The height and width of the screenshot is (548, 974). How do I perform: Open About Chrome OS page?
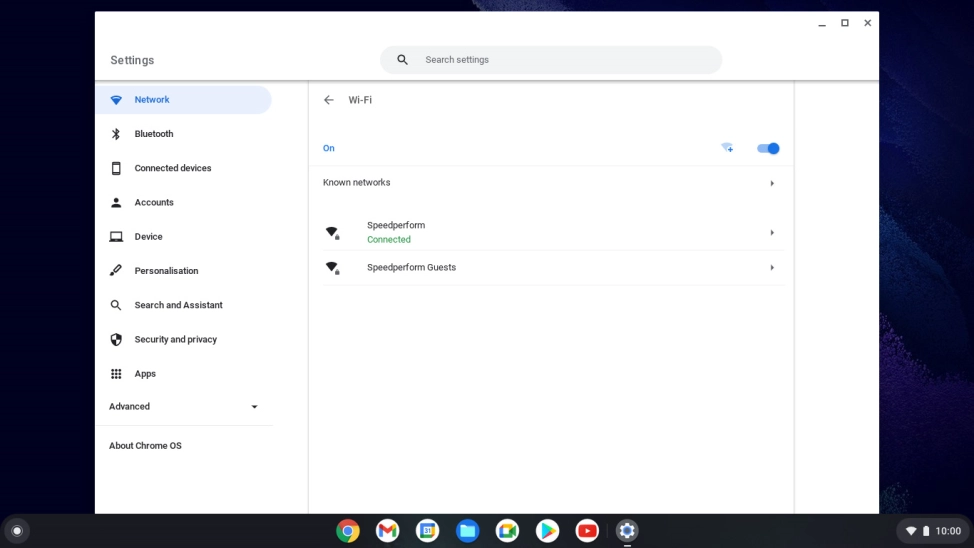[145, 446]
